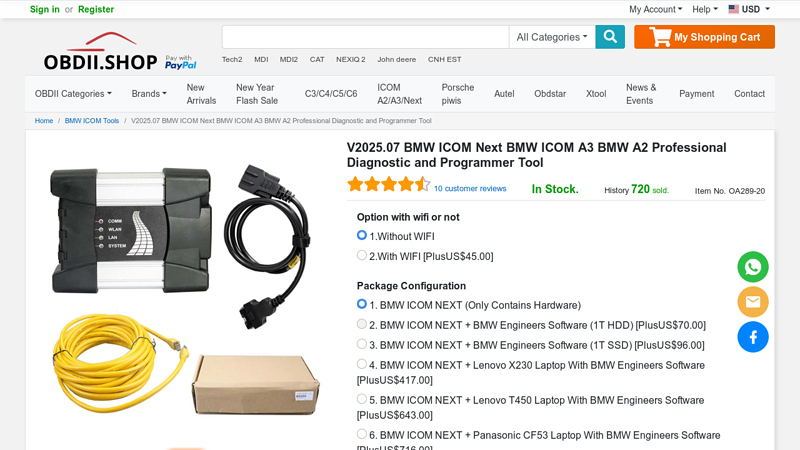The height and width of the screenshot is (450, 800).
Task: Open the Obdstar menu item
Action: coord(550,94)
